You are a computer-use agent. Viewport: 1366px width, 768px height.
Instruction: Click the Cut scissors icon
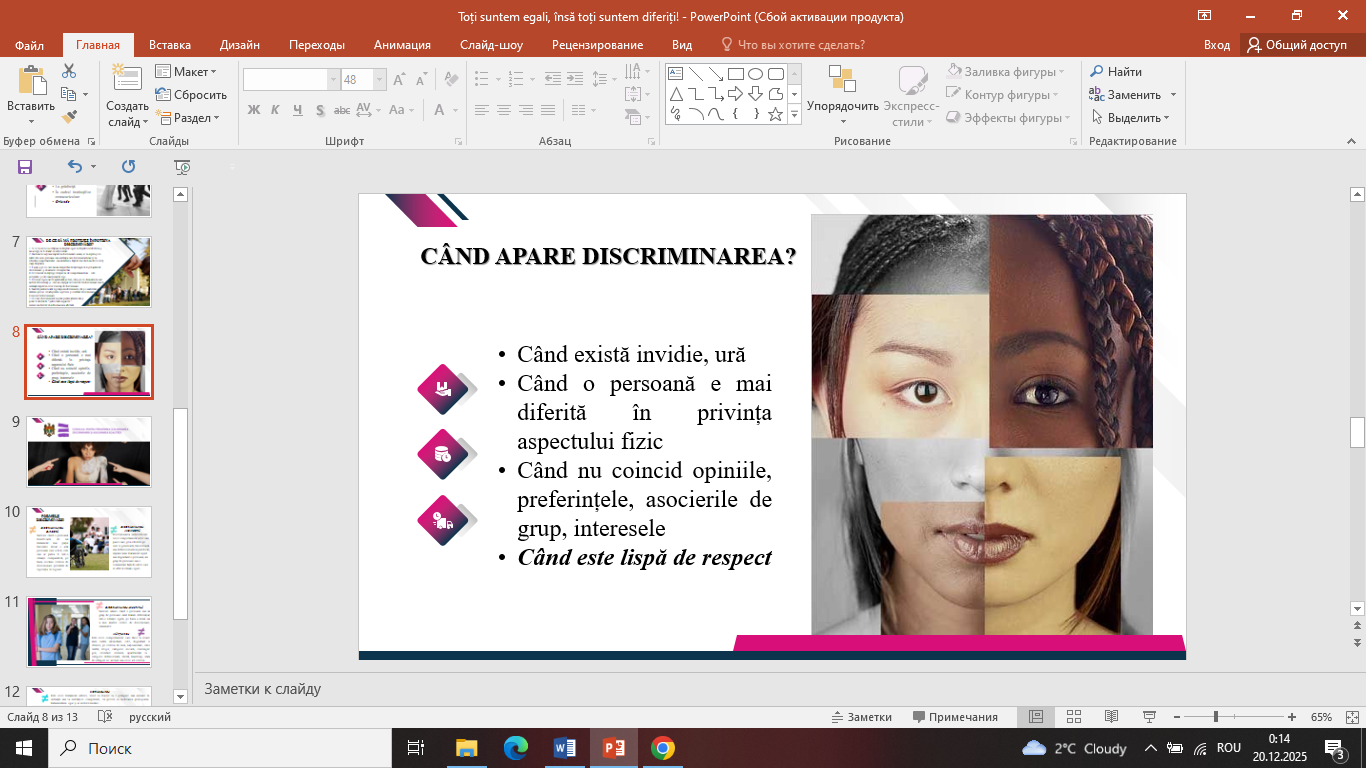[x=69, y=71]
